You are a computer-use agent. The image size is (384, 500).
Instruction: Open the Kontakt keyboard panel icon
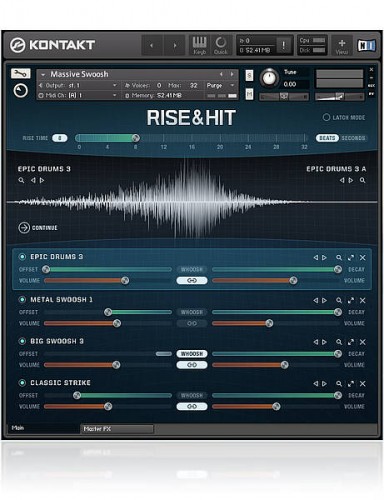199,45
